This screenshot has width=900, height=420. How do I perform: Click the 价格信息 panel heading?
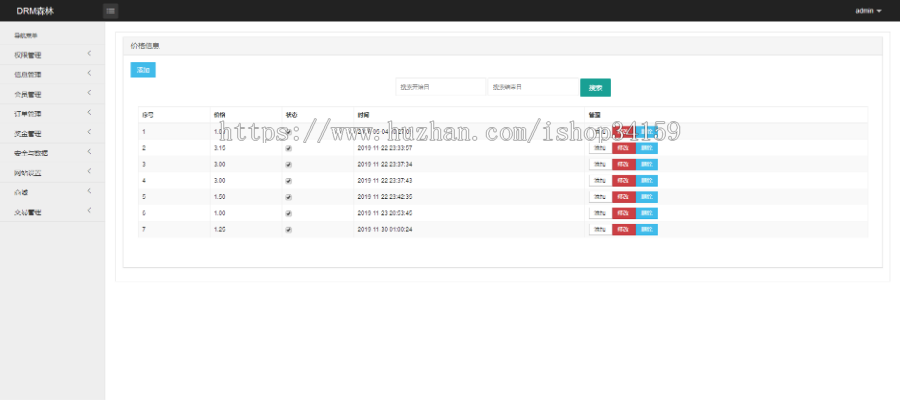[145, 46]
